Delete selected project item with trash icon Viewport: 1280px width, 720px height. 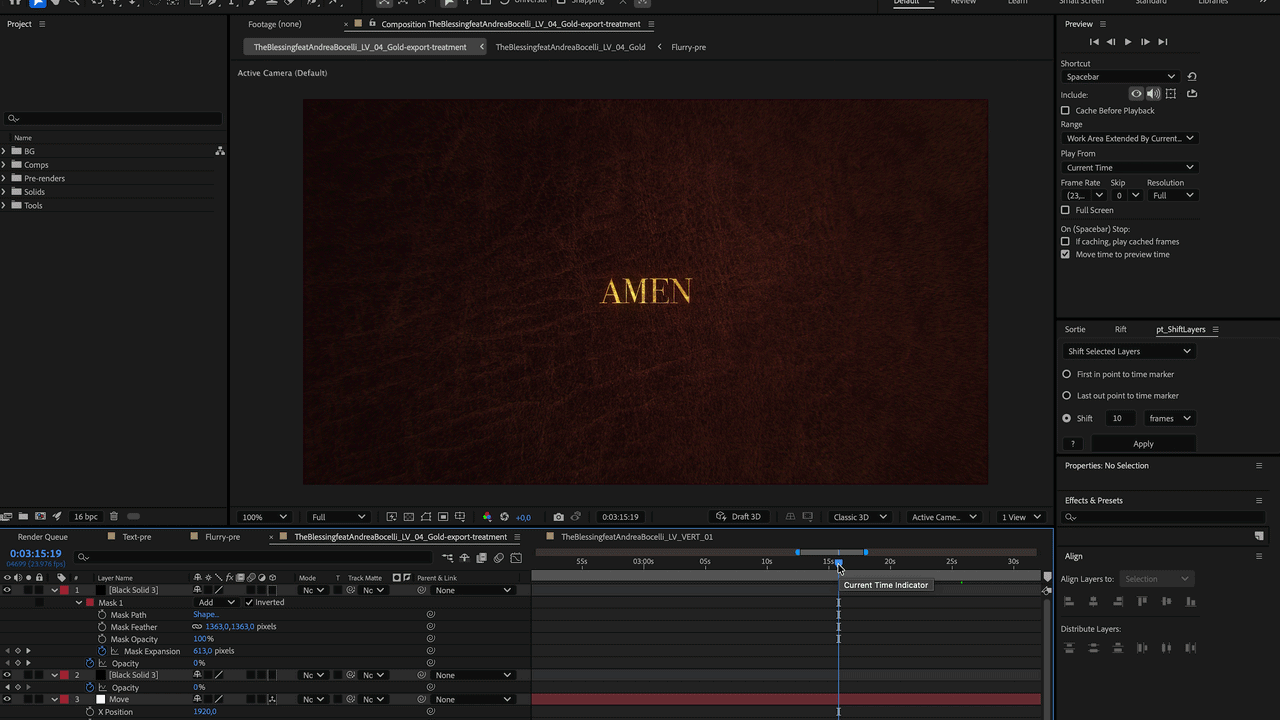(114, 517)
